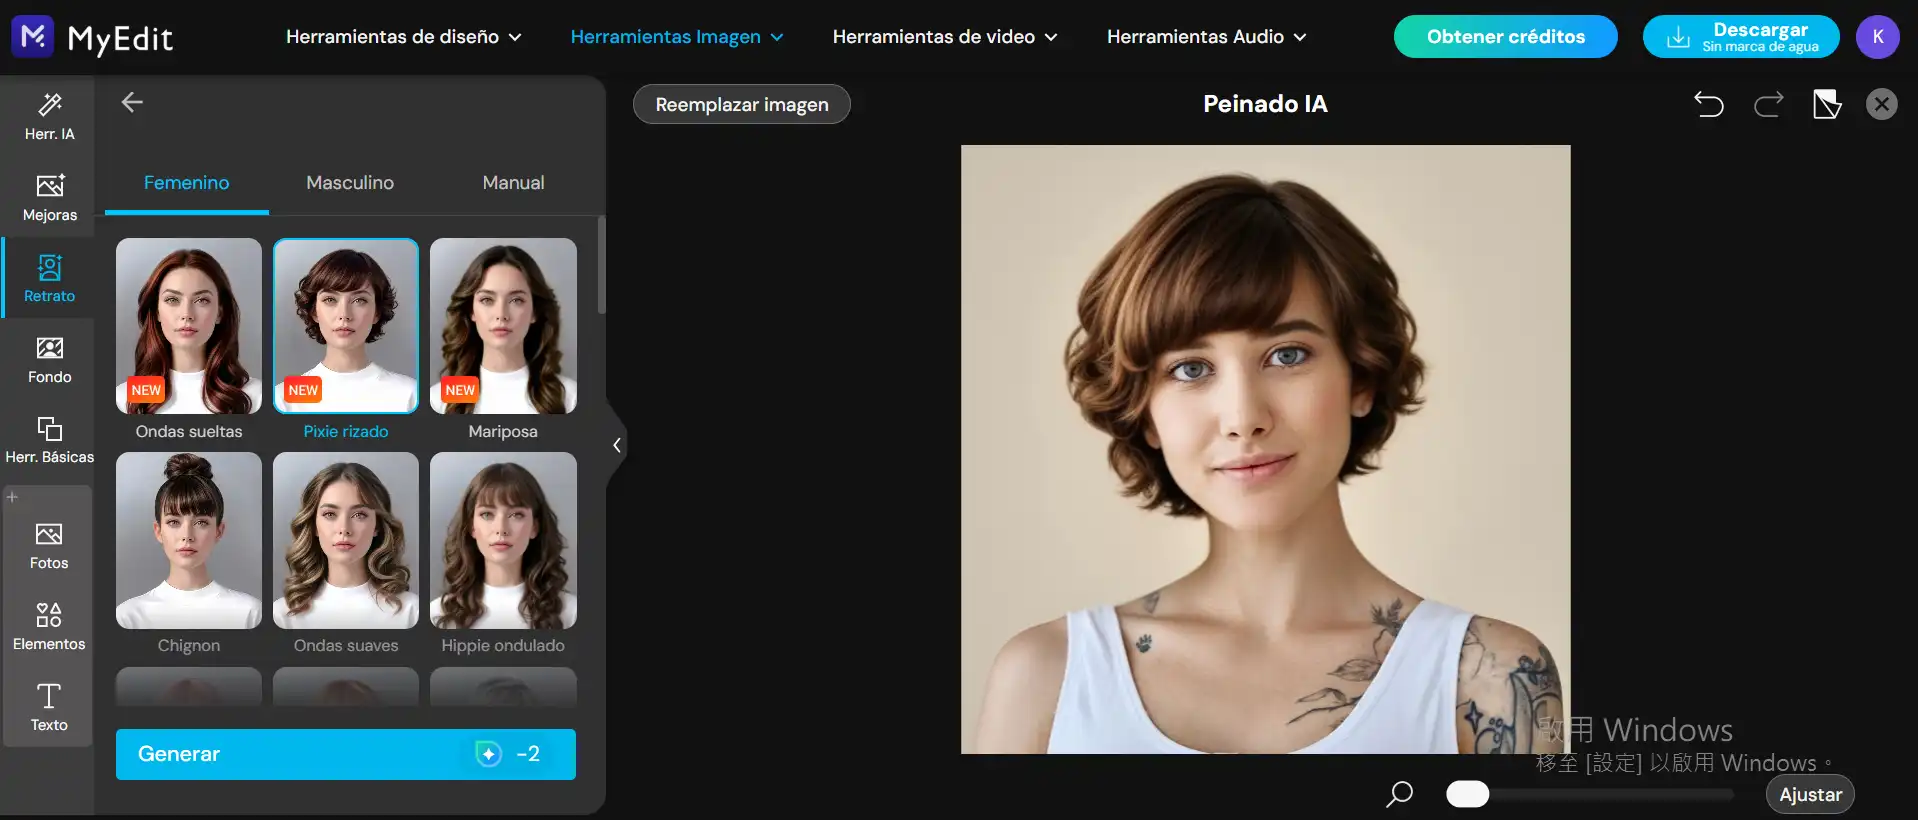Click the Peinado IA title text
1918x820 pixels.
coord(1265,104)
